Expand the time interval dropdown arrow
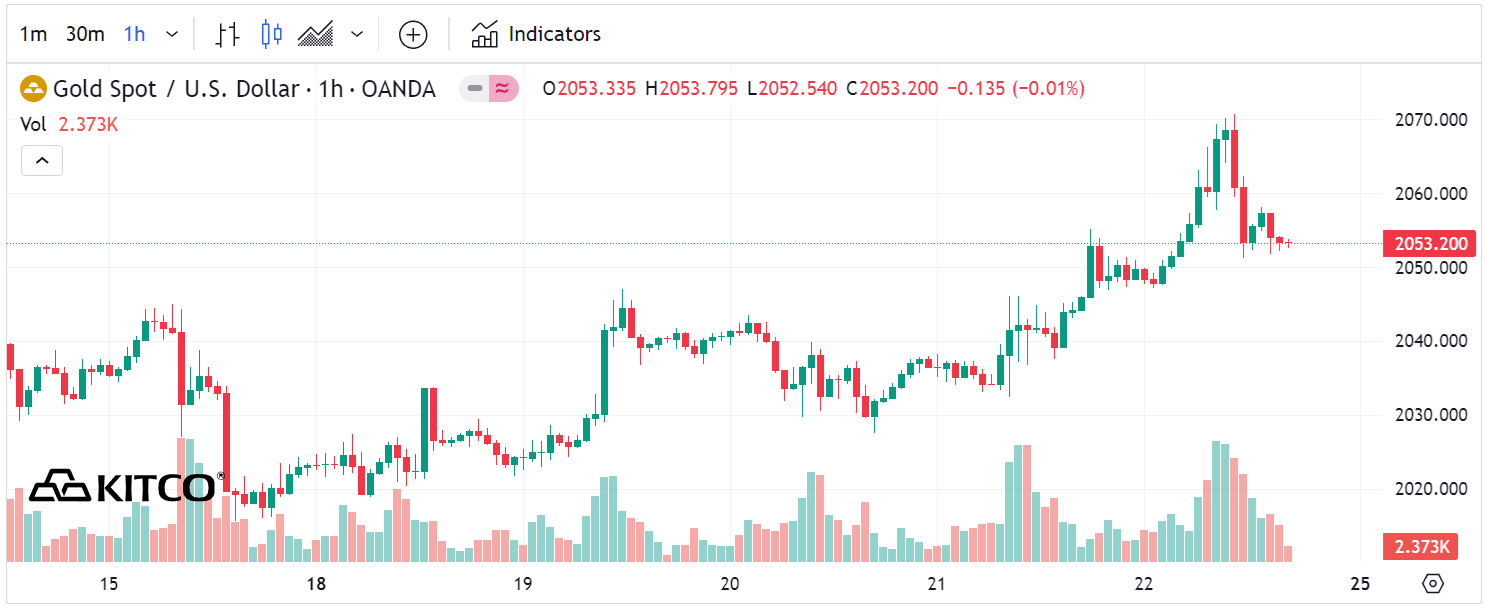1486x608 pixels. point(172,35)
